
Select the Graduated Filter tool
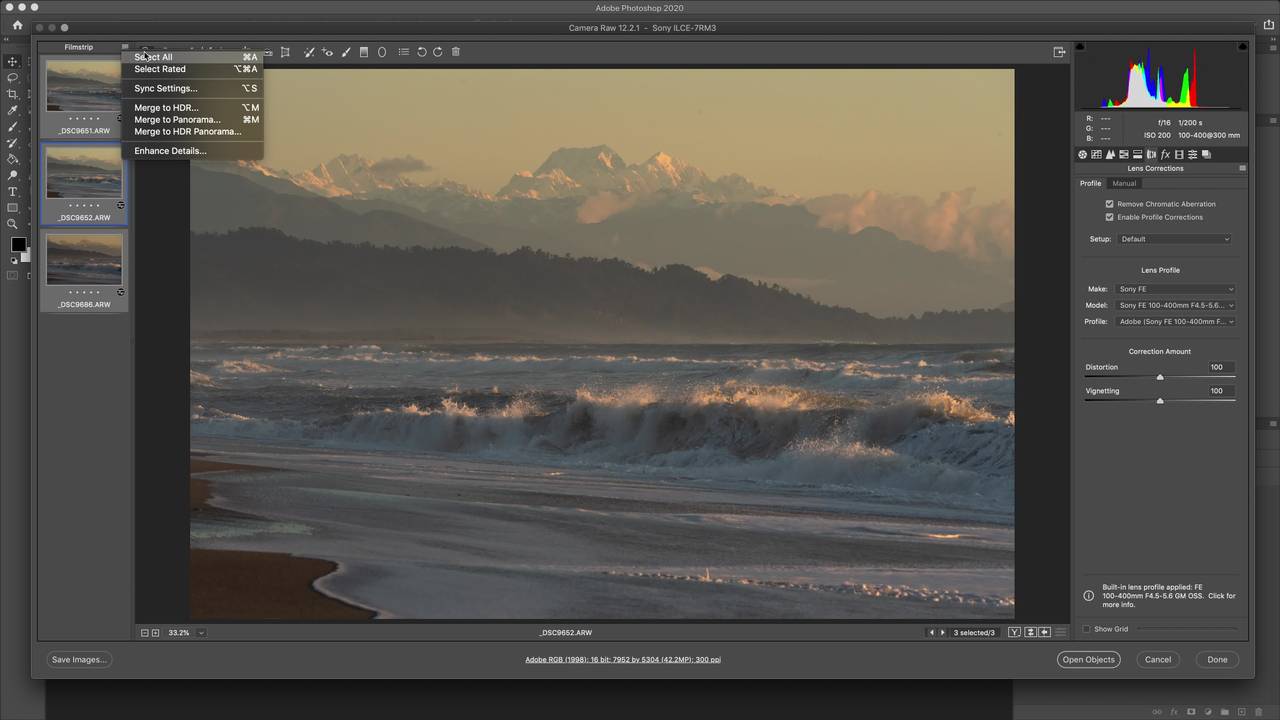[364, 52]
